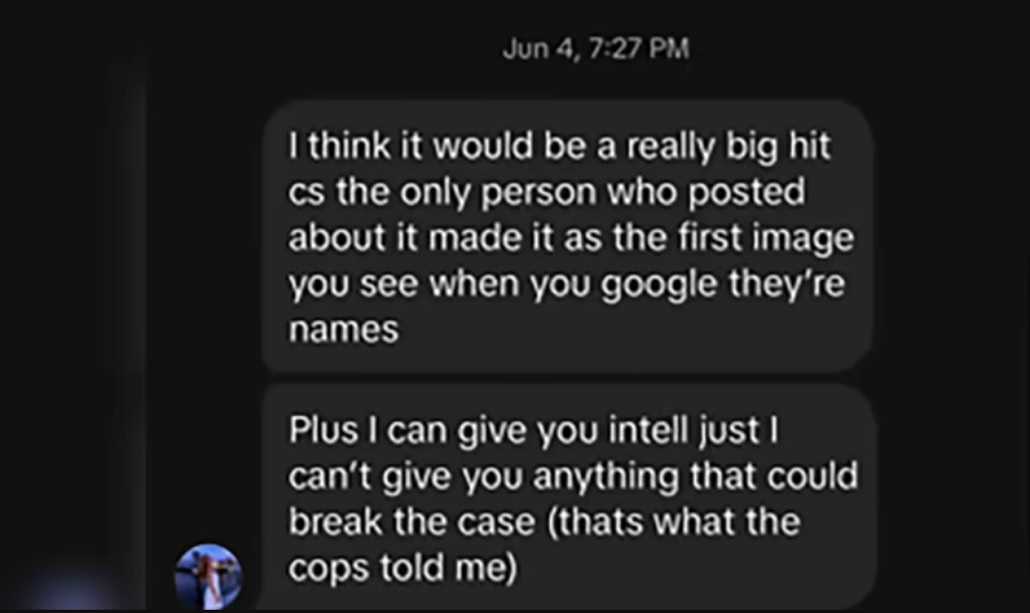The width and height of the screenshot is (1030, 613).
Task: Select the text "cops told me)"
Action: point(403,568)
